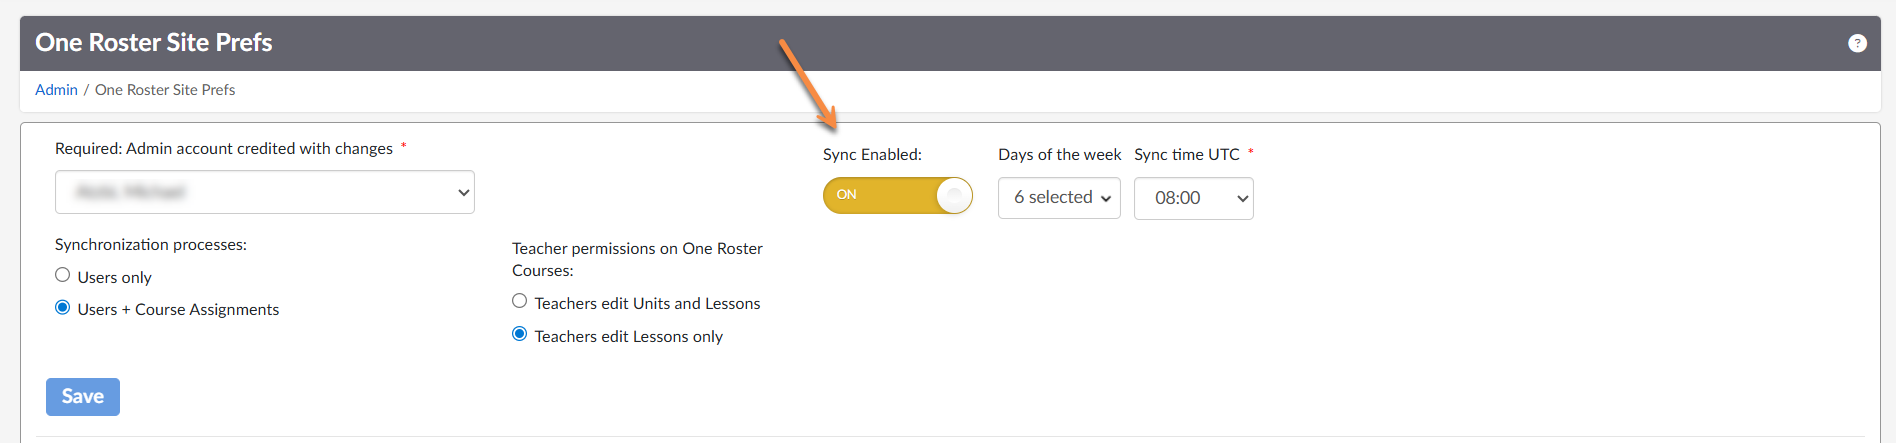
Task: Click the One Roster Site Prefs breadcrumb
Action: [165, 90]
